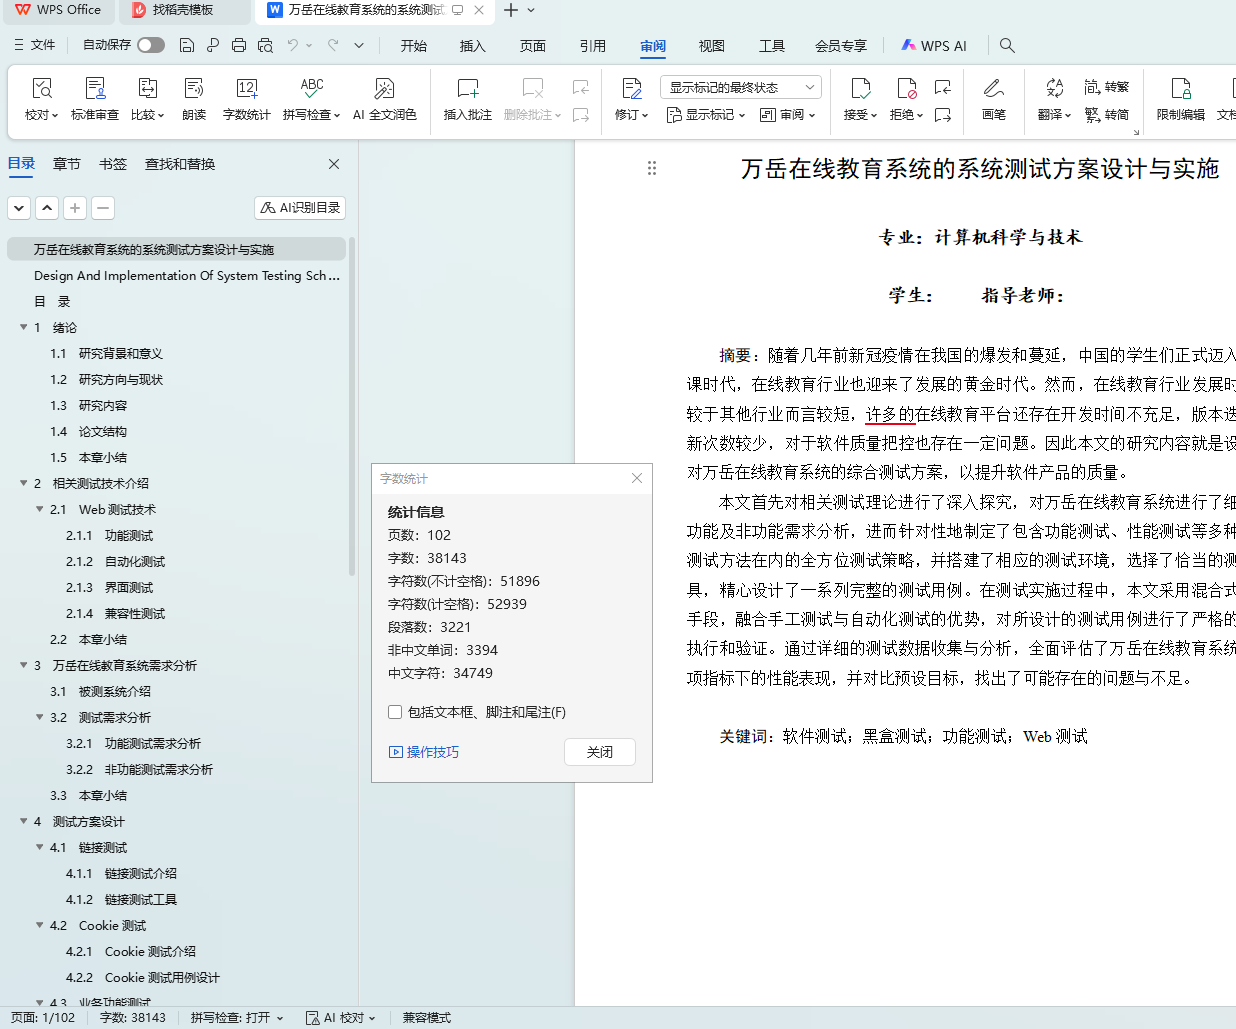Toggle the 自动保存 autosave switch
Viewport: 1236px width, 1029px height.
click(151, 45)
